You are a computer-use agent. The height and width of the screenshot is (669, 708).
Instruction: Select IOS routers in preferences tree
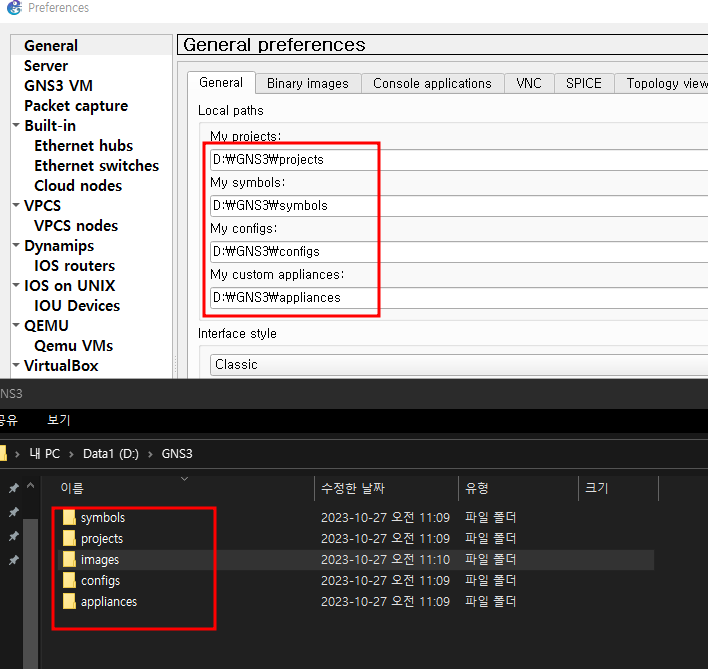(x=75, y=265)
